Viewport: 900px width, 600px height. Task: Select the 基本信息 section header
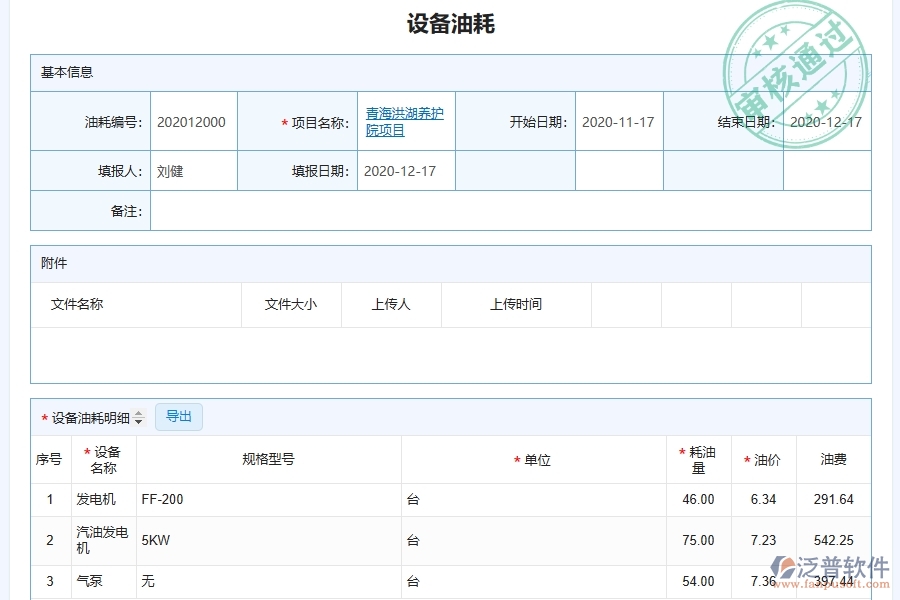click(x=60, y=71)
